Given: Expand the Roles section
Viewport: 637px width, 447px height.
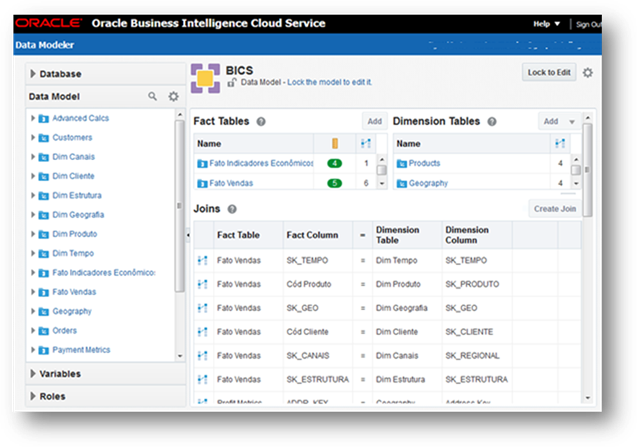Looking at the screenshot, I should [x=34, y=397].
